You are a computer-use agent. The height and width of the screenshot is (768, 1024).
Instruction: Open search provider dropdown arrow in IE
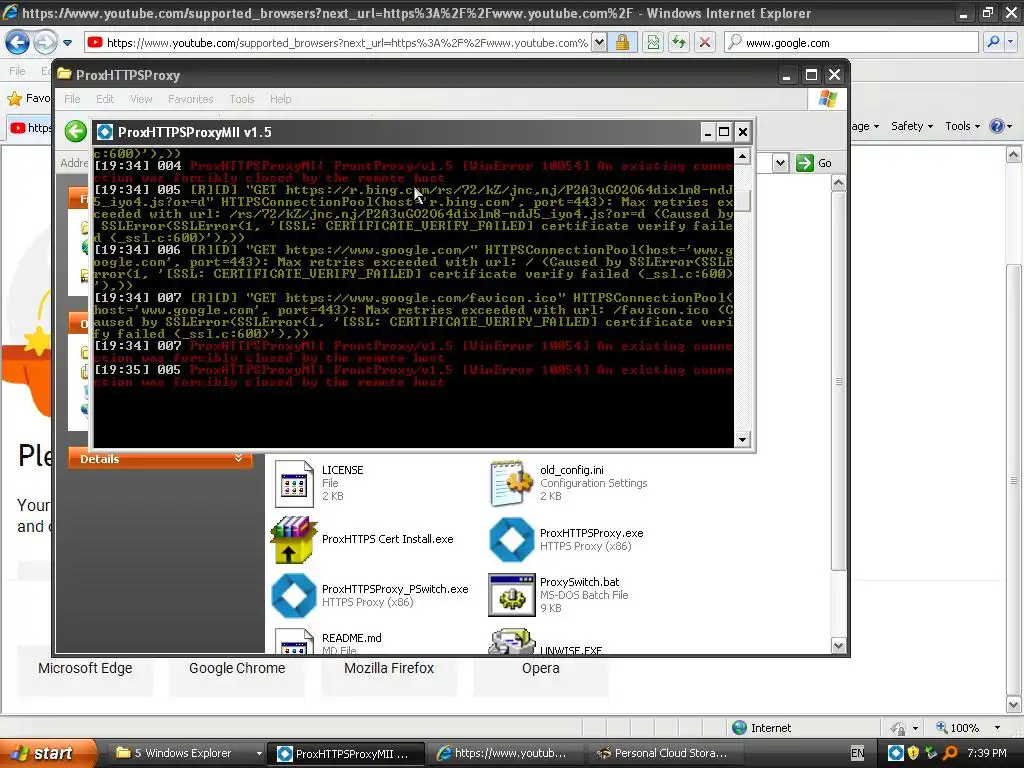[x=1011, y=42]
